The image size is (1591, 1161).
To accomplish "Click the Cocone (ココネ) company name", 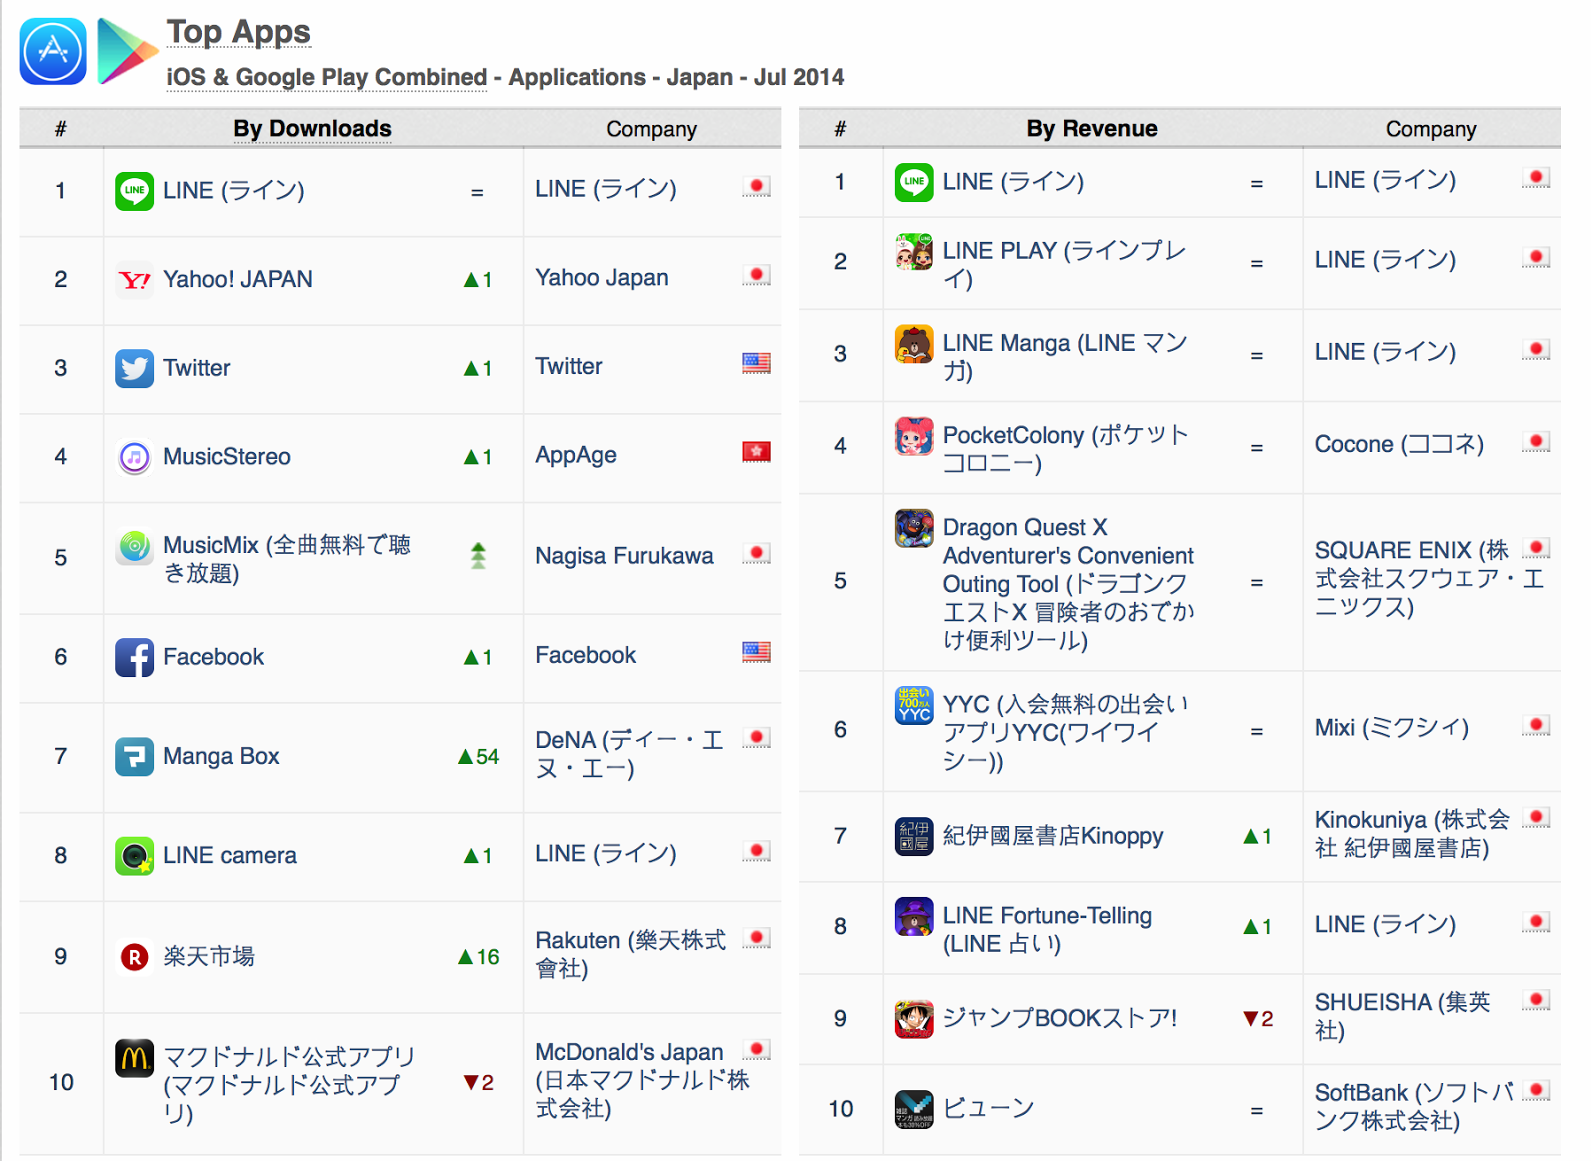I will pos(1399,444).
